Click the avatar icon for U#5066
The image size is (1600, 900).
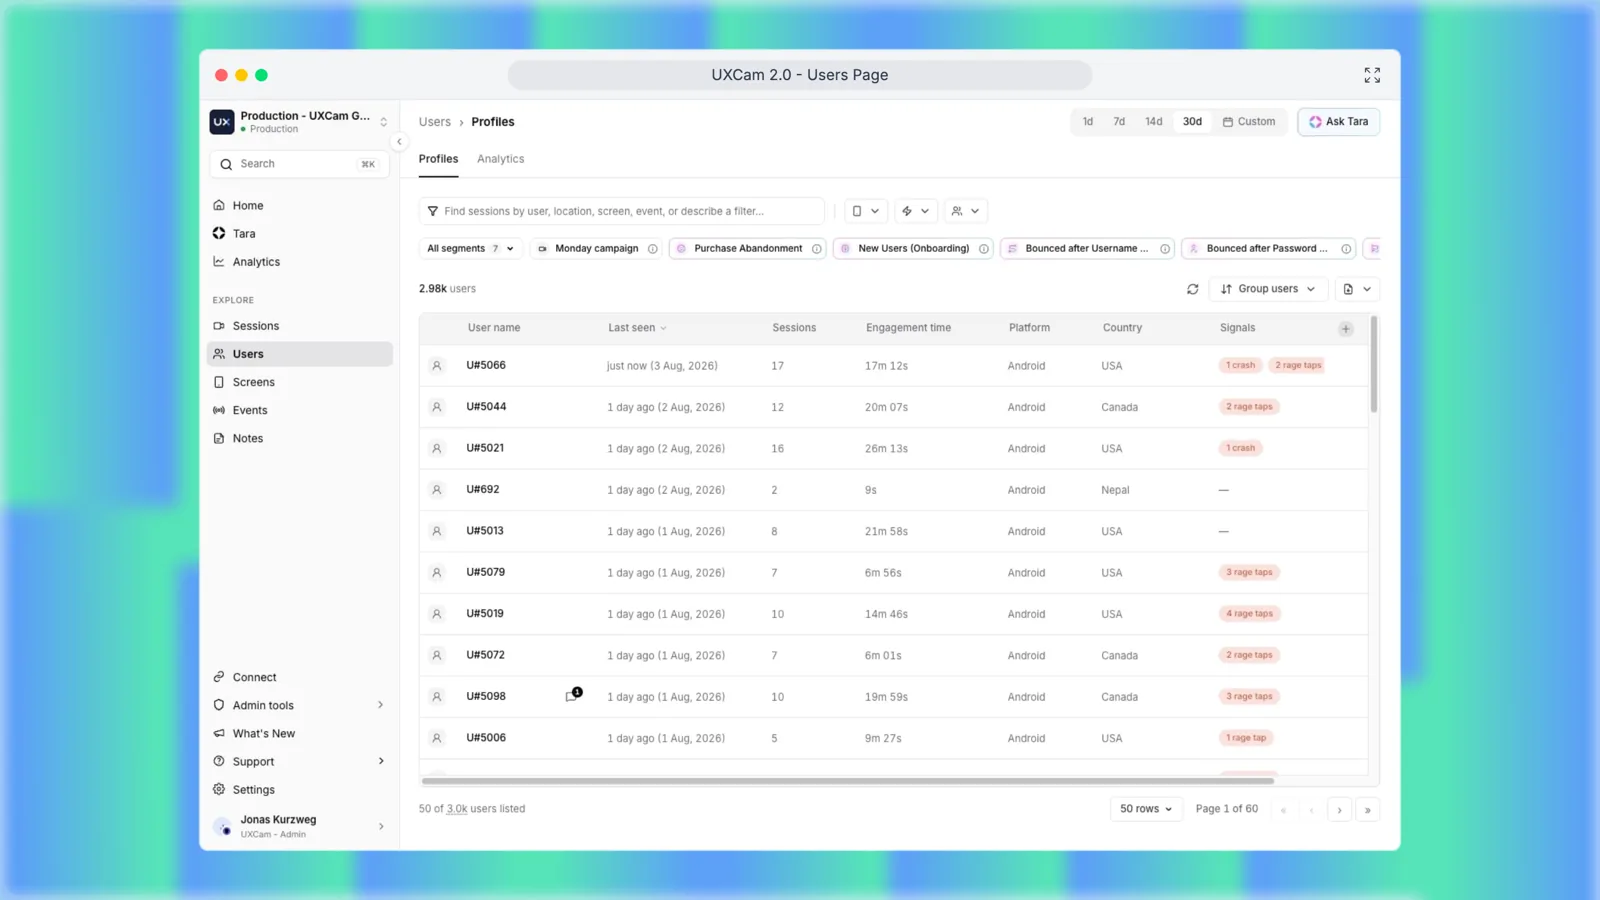pos(437,366)
